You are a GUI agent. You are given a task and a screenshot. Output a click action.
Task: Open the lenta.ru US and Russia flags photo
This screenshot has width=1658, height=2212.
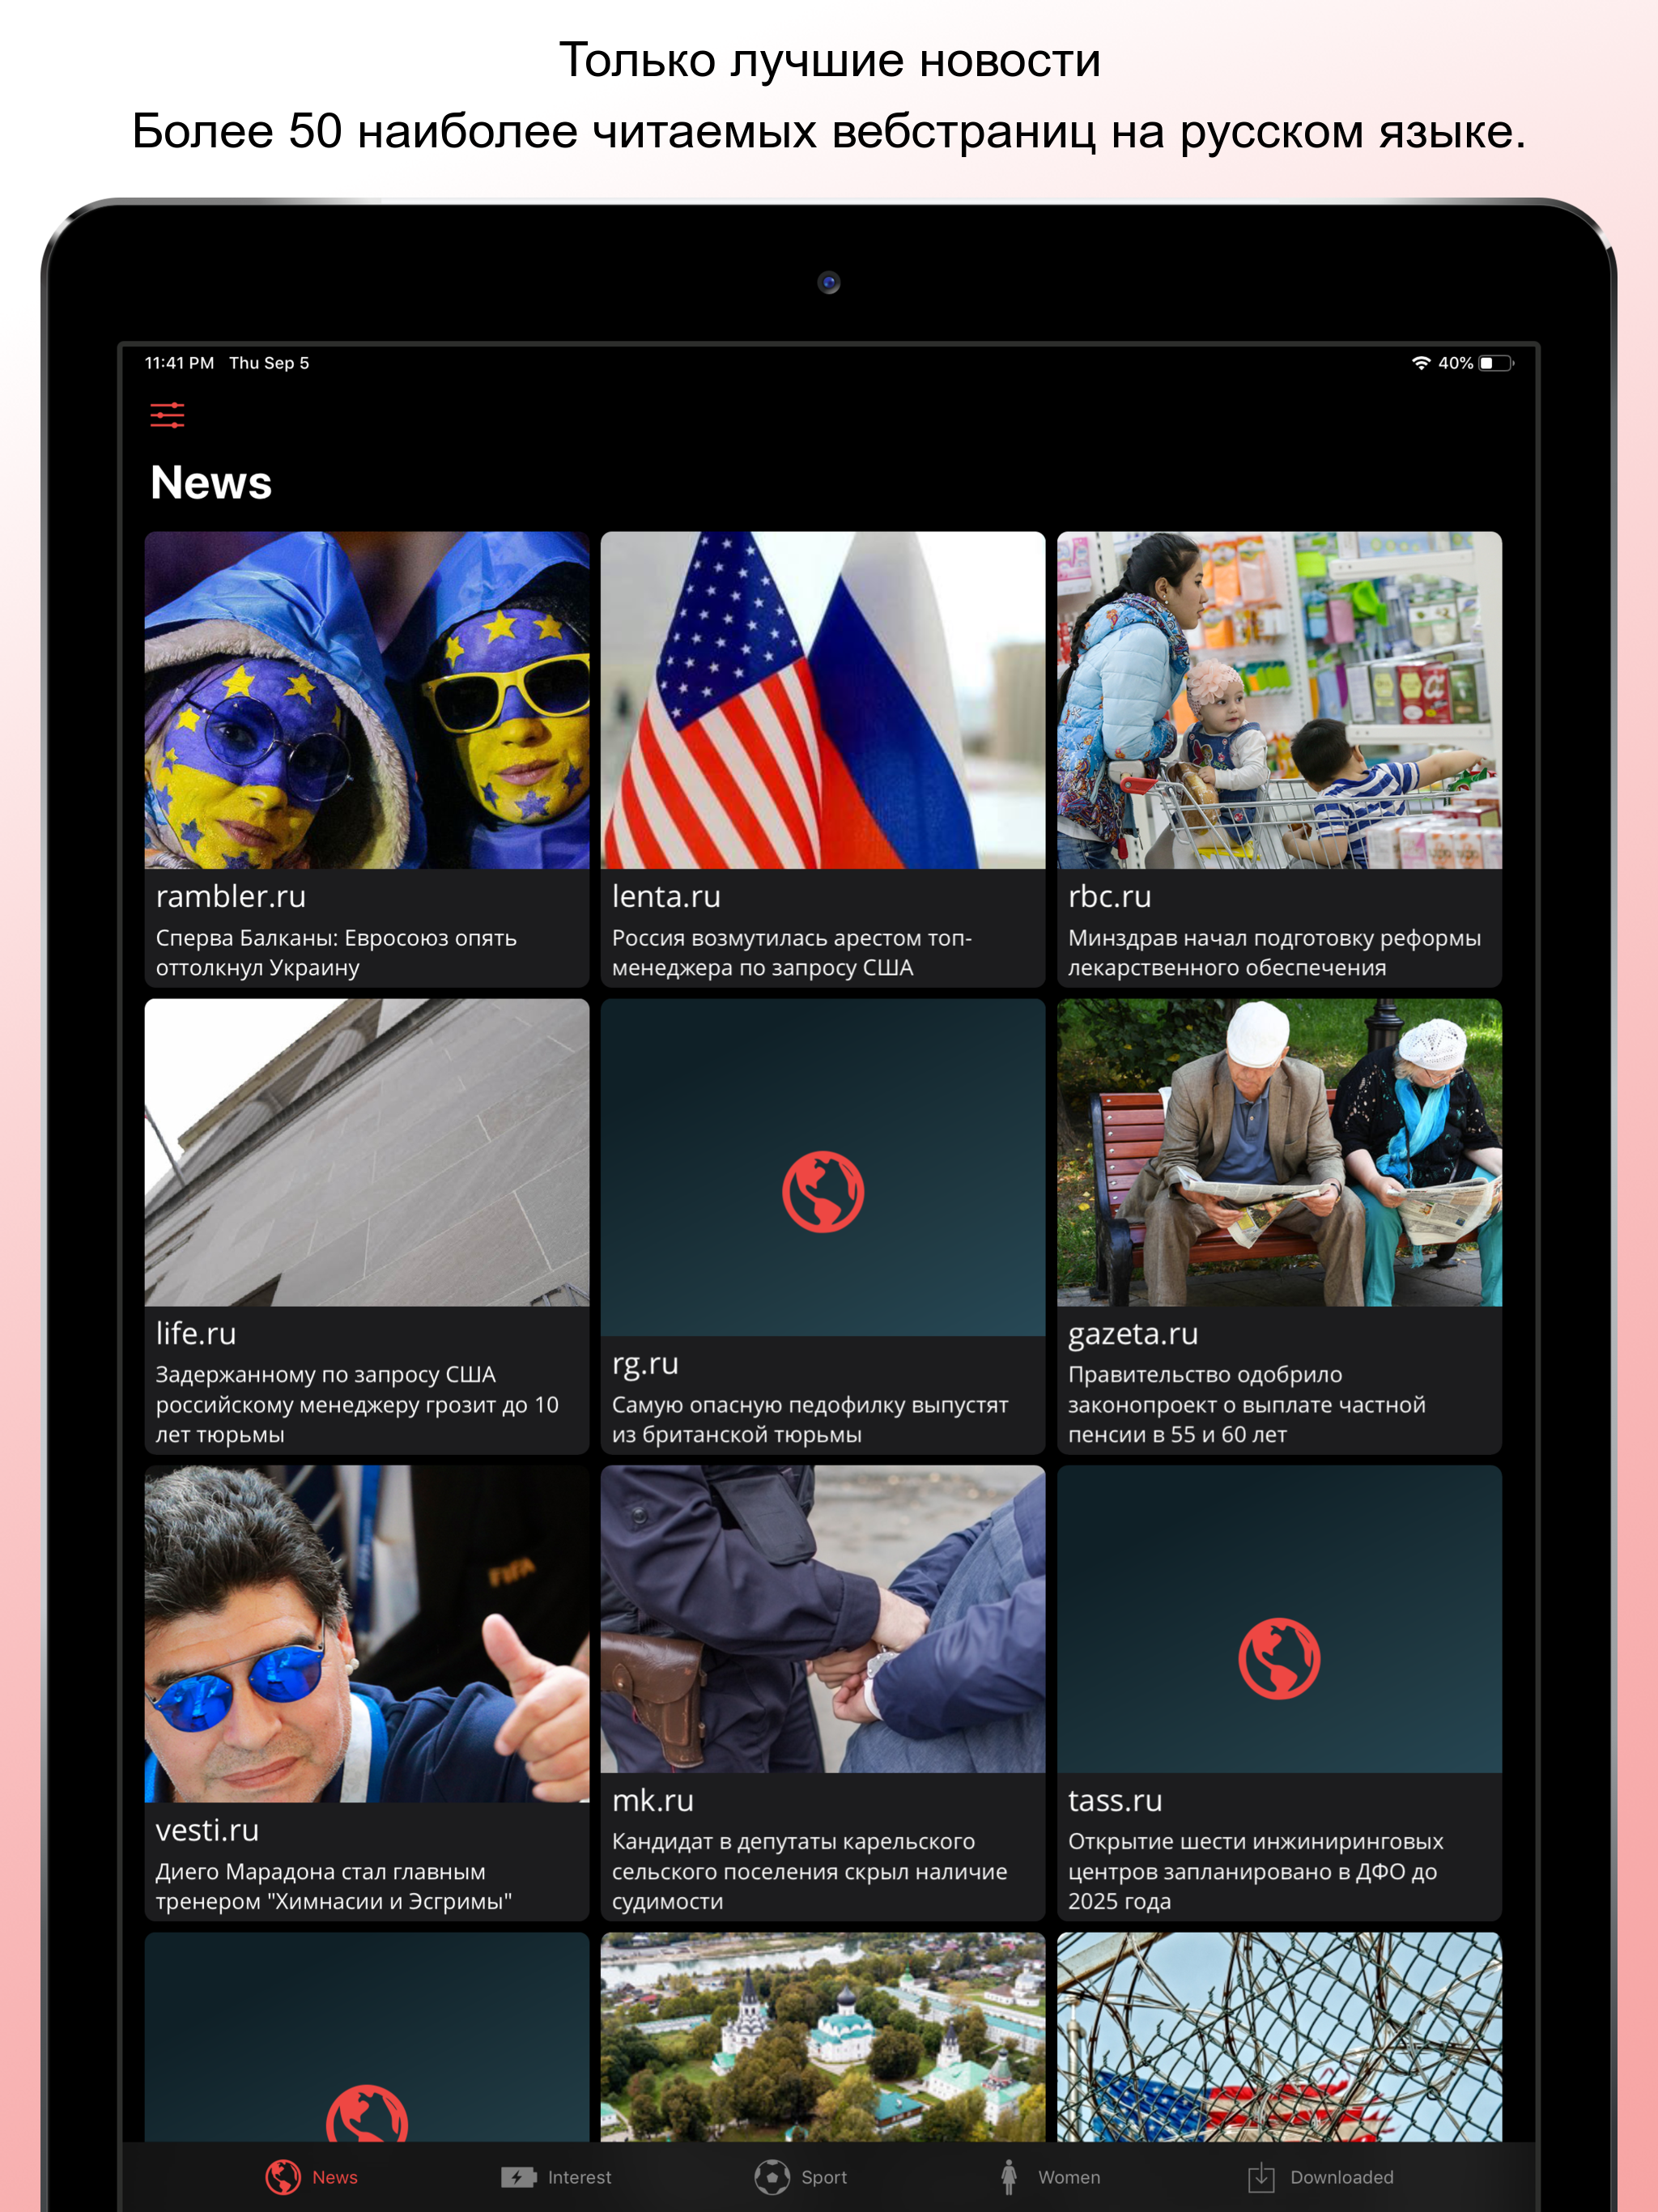tap(823, 700)
